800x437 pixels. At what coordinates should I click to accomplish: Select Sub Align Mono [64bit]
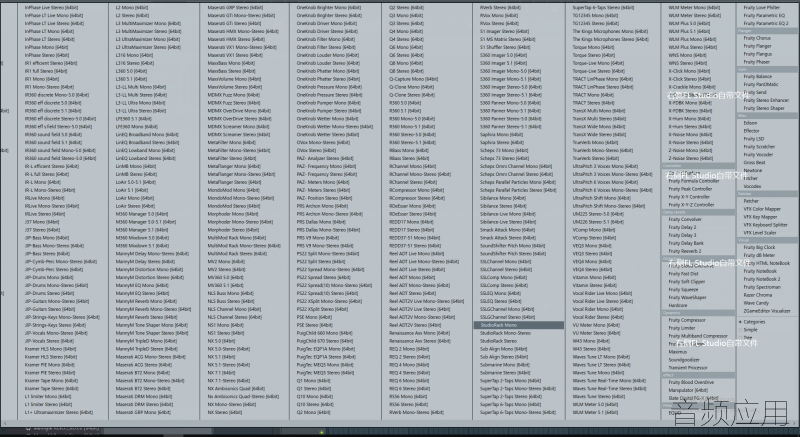point(504,349)
